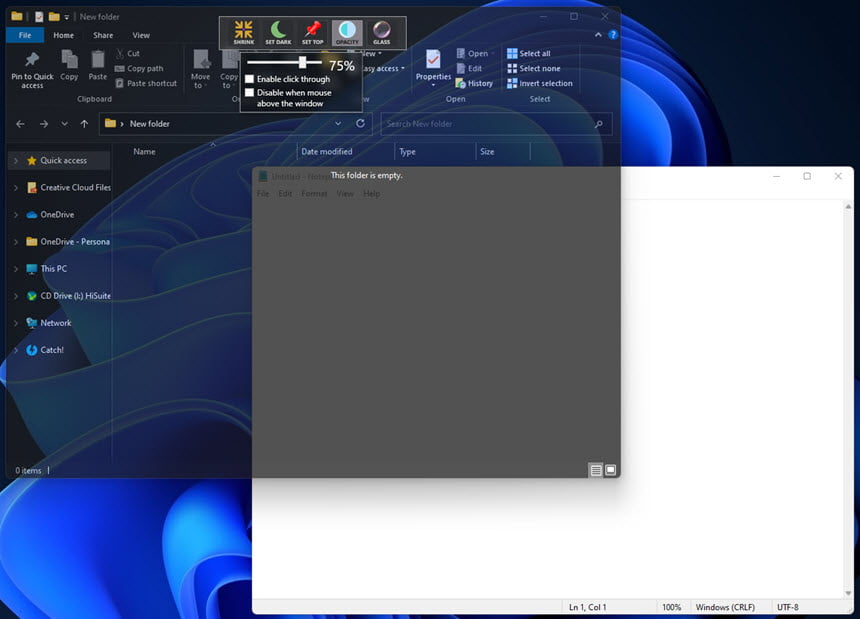This screenshot has height=619, width=860.
Task: Apply the Glass effect icon
Action: 382,32
